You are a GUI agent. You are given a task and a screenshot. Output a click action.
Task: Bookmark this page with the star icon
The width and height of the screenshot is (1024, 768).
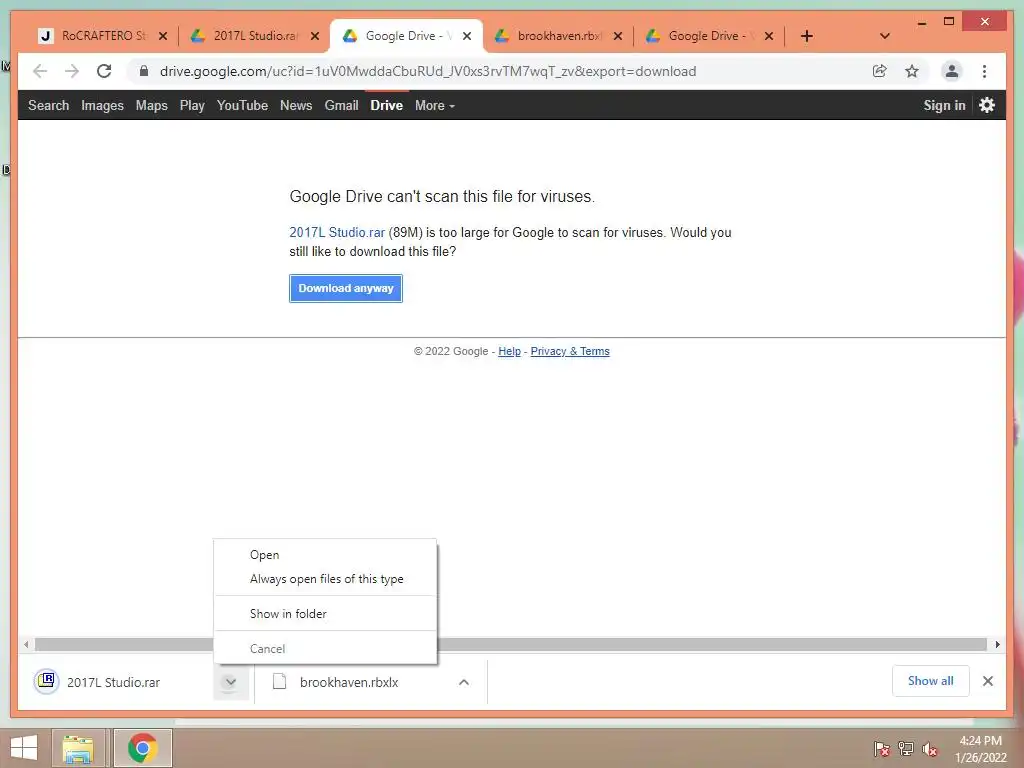point(912,71)
